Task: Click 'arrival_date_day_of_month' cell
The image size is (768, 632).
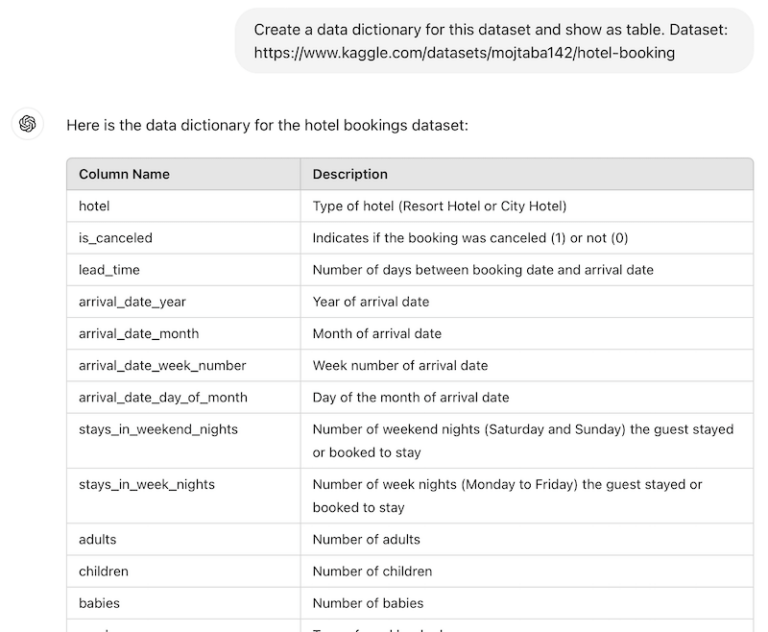Action: coord(163,397)
